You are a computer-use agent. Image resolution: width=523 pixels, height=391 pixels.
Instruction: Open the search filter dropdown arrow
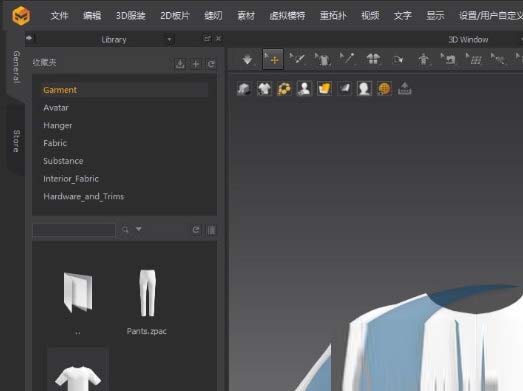(139, 229)
